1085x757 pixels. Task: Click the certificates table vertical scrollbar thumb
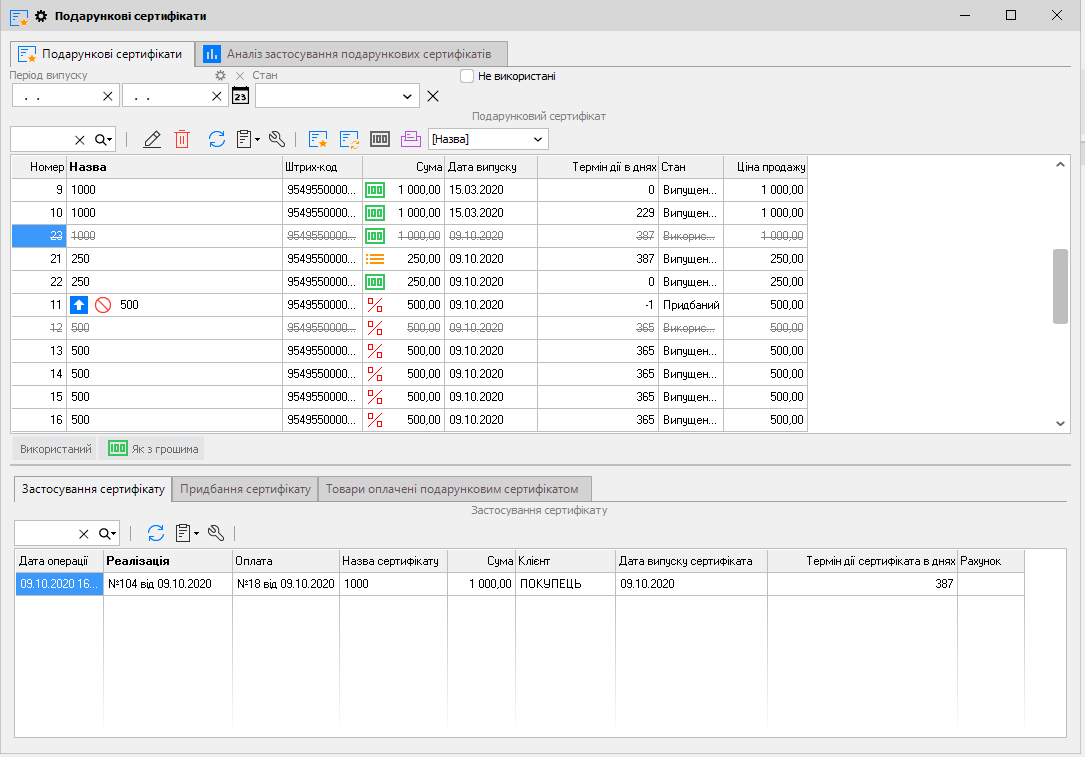[x=1060, y=286]
